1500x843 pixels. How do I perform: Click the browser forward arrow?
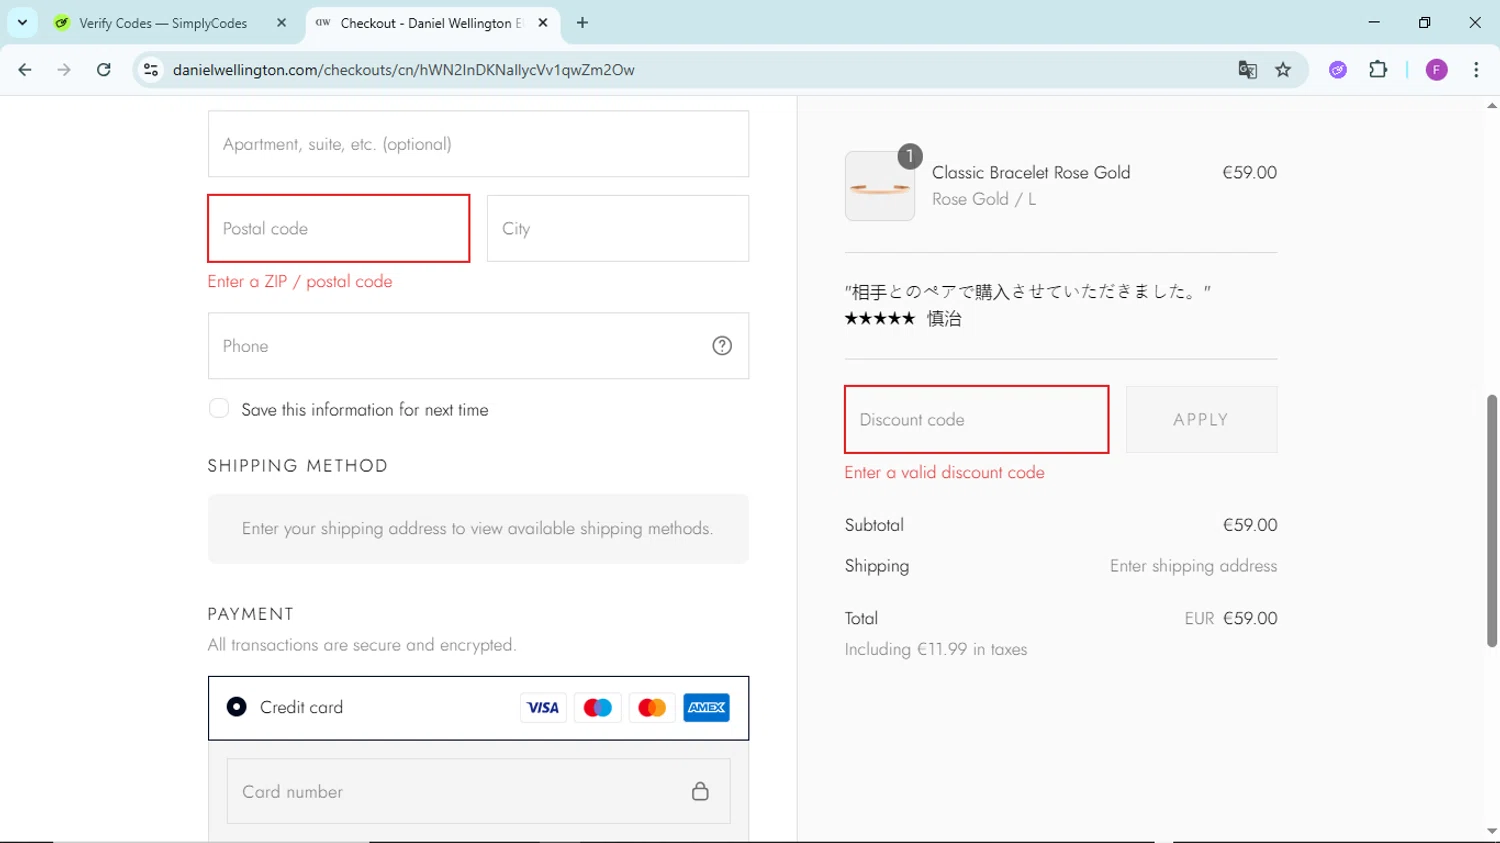point(64,70)
